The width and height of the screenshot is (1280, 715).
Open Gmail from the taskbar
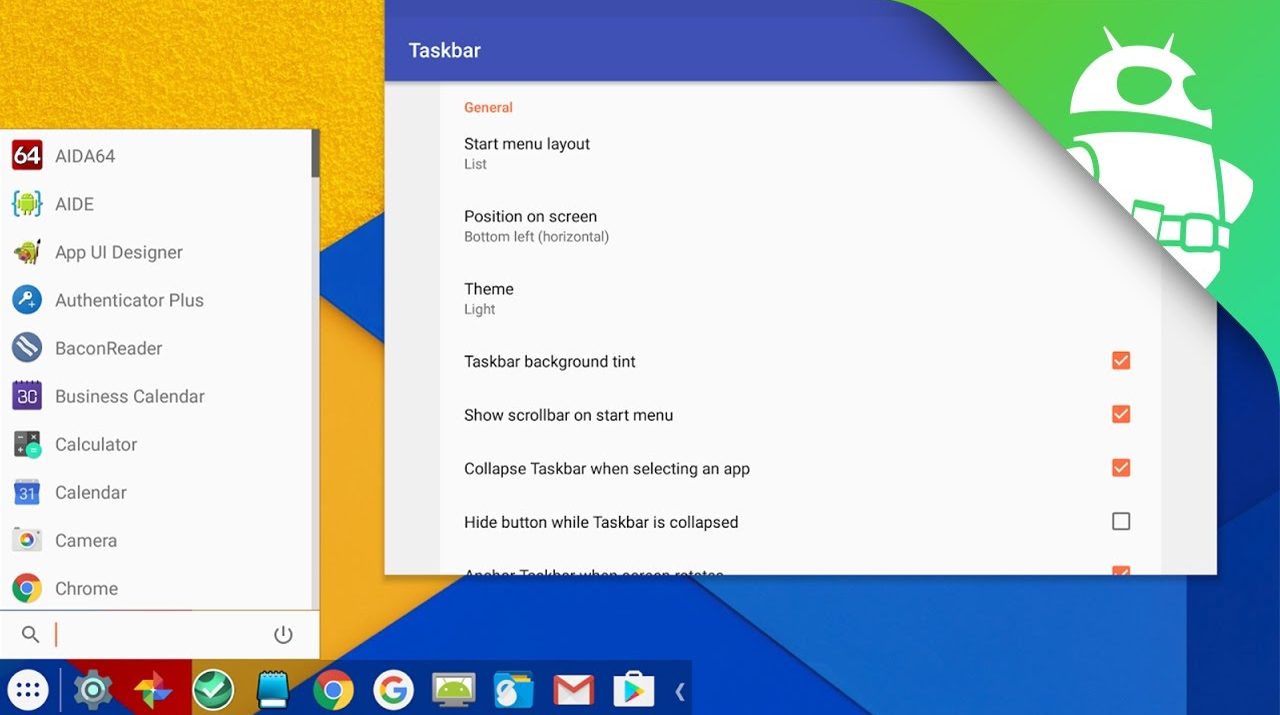tap(573, 689)
